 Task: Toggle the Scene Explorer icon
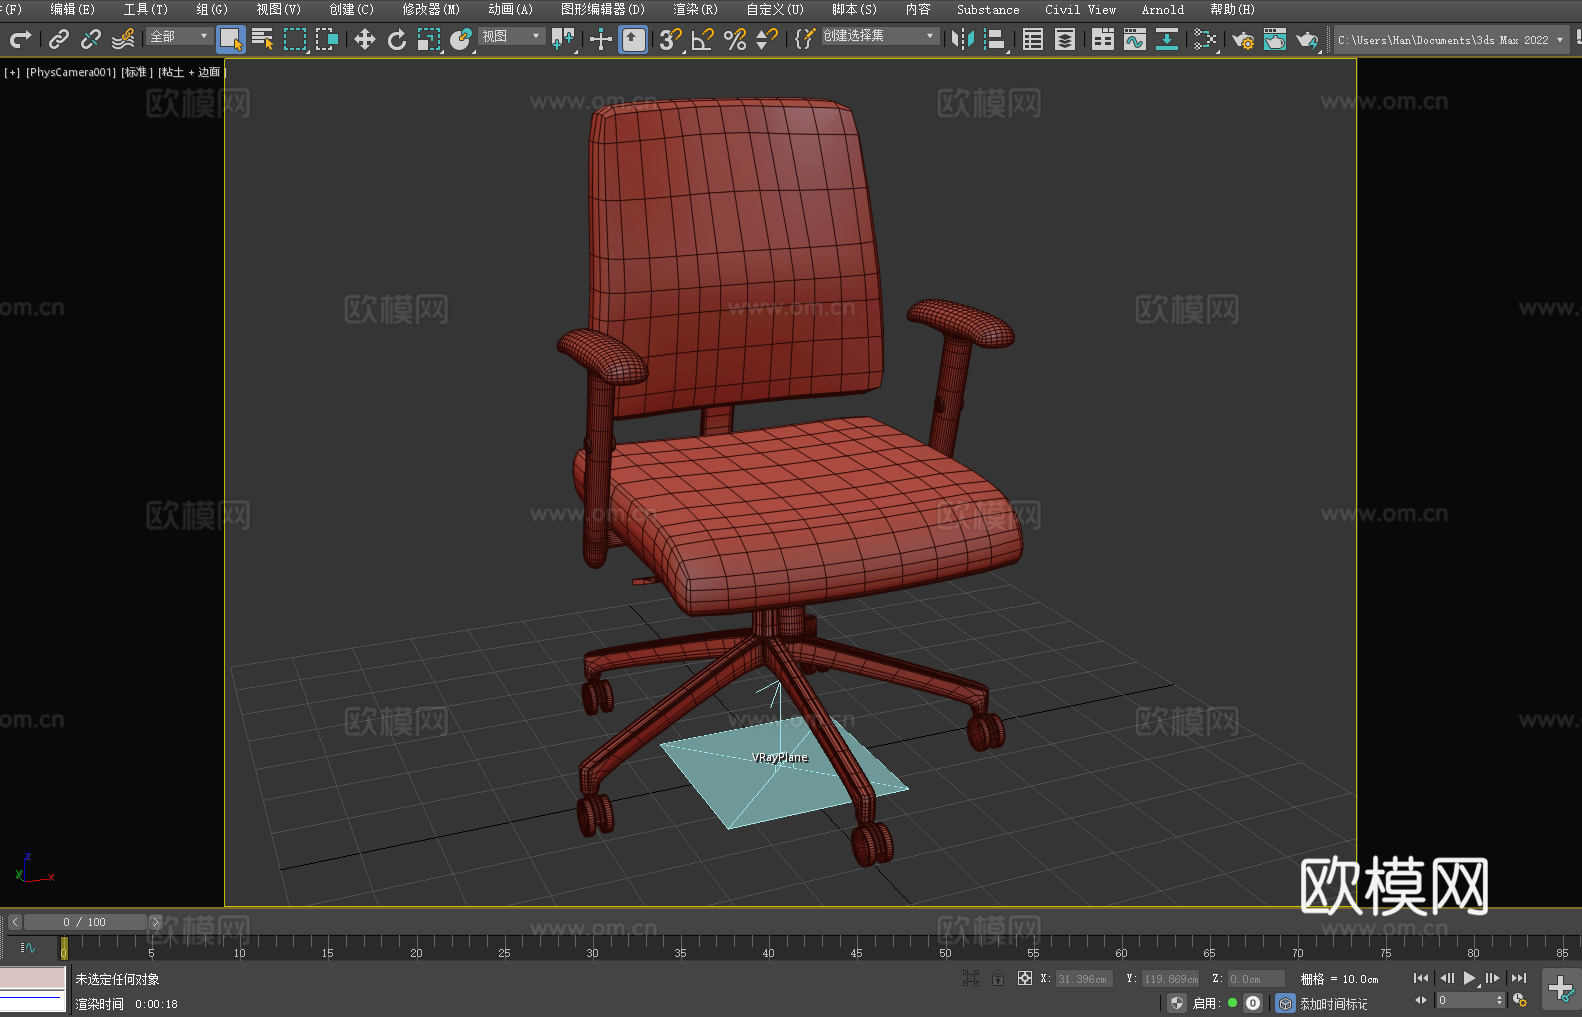tap(1033, 39)
